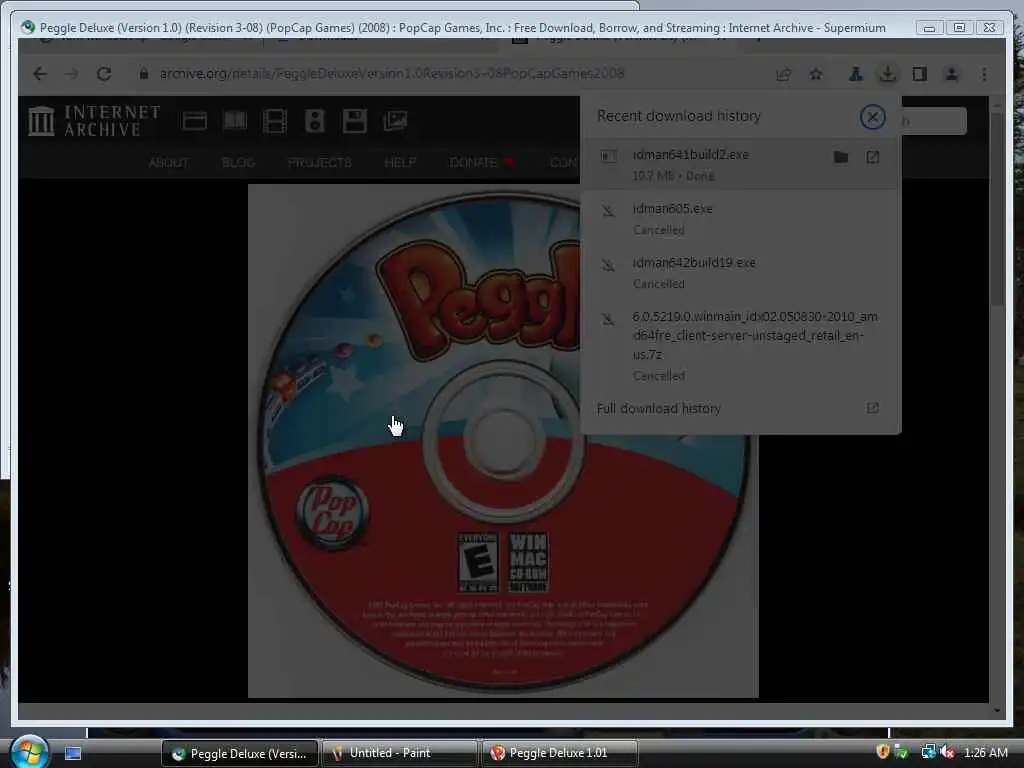
Task: Open the BLOG link
Action: click(238, 163)
